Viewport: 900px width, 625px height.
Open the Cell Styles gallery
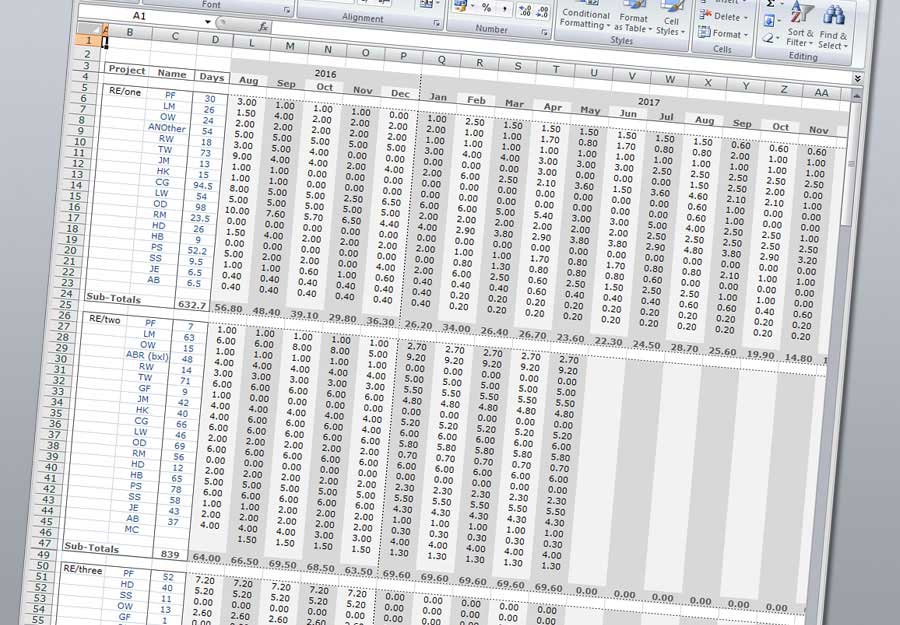(670, 19)
